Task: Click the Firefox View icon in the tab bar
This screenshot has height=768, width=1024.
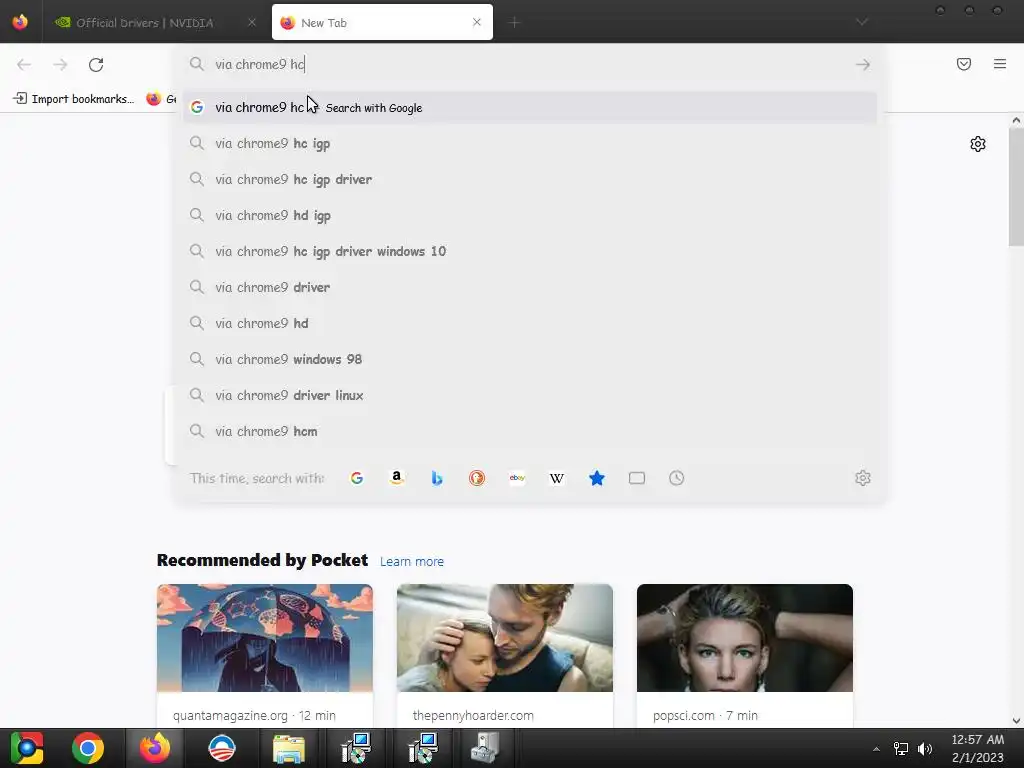Action: [20, 22]
